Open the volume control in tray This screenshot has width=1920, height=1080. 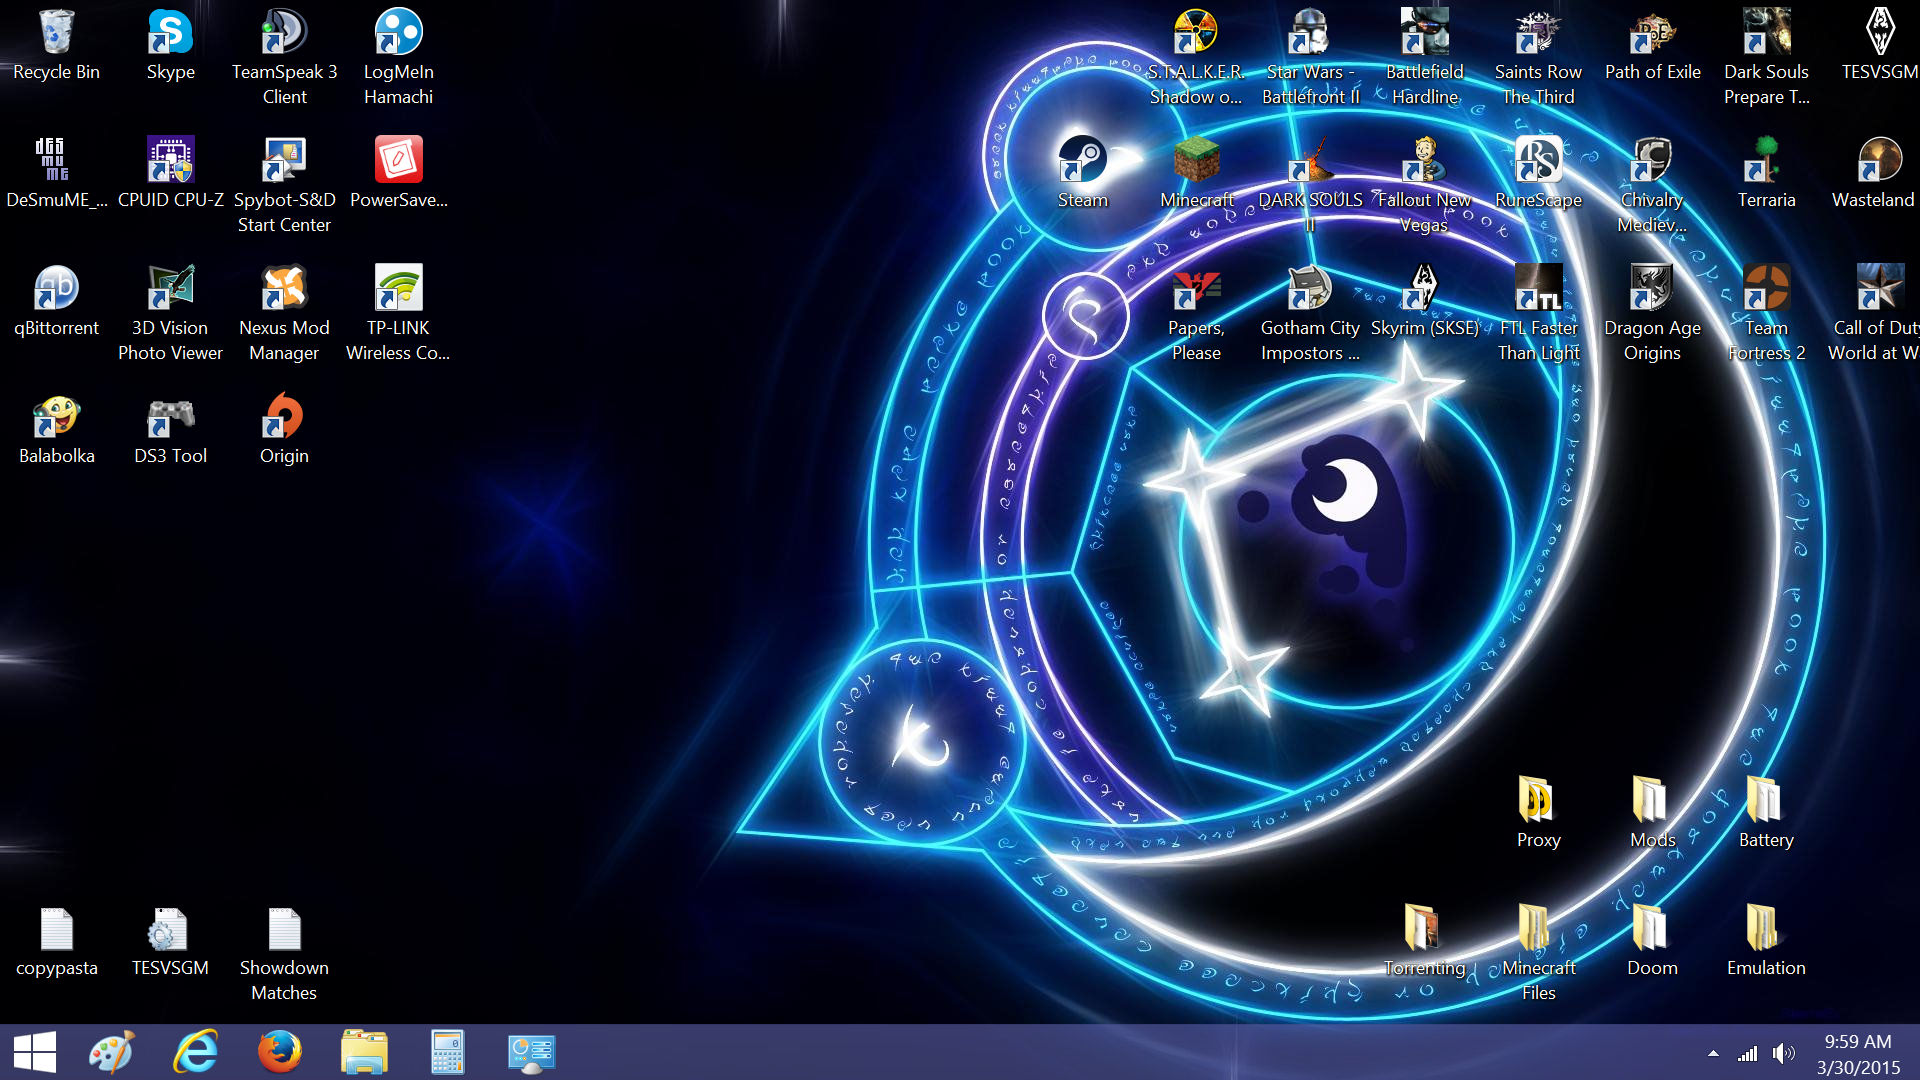coord(1783,1053)
